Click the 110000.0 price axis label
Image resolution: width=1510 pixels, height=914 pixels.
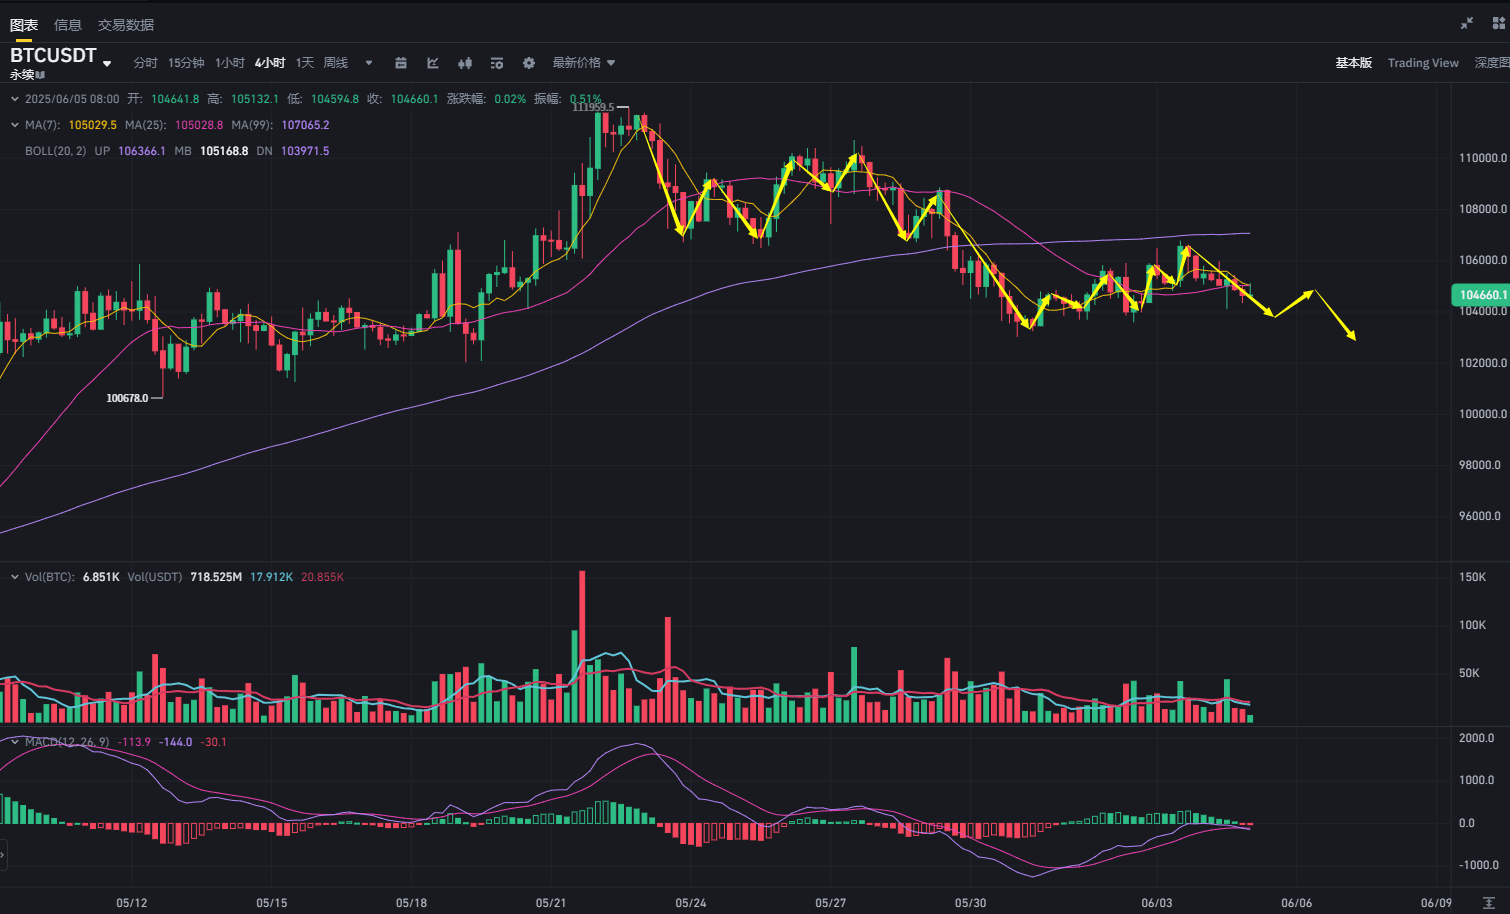[x=1483, y=158]
